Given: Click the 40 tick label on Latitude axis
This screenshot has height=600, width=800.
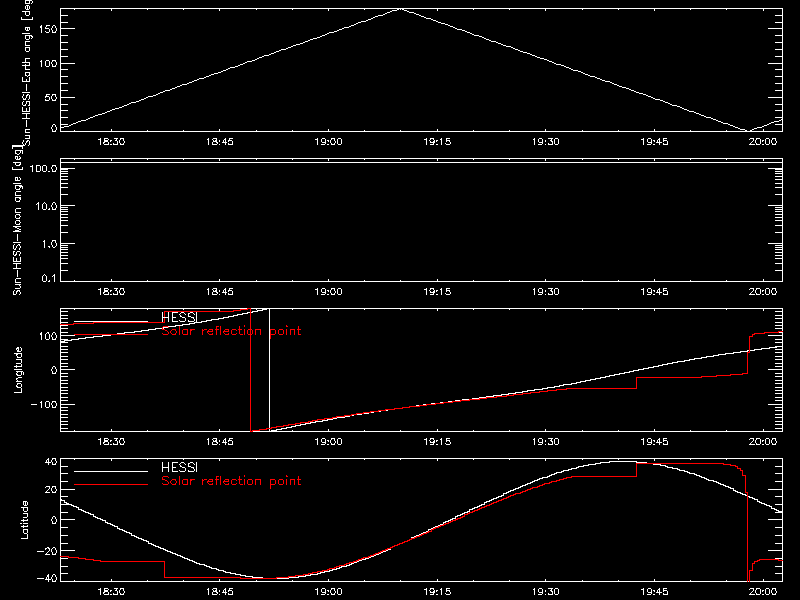Looking at the screenshot, I should [x=52, y=462].
